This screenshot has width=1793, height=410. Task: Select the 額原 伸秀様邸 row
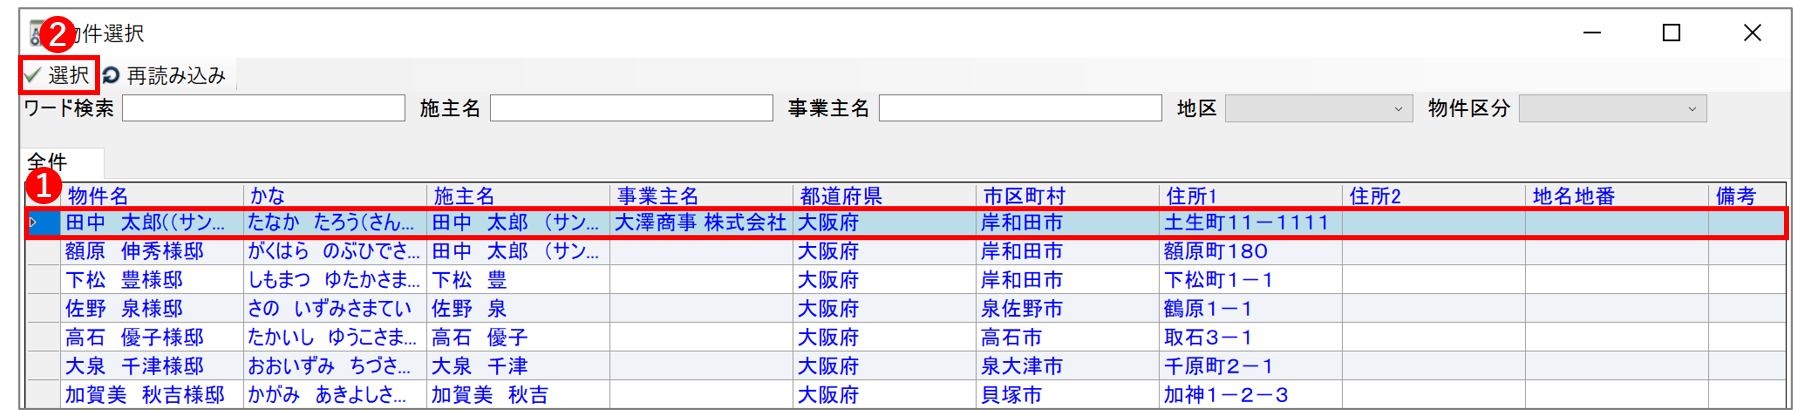(x=134, y=252)
